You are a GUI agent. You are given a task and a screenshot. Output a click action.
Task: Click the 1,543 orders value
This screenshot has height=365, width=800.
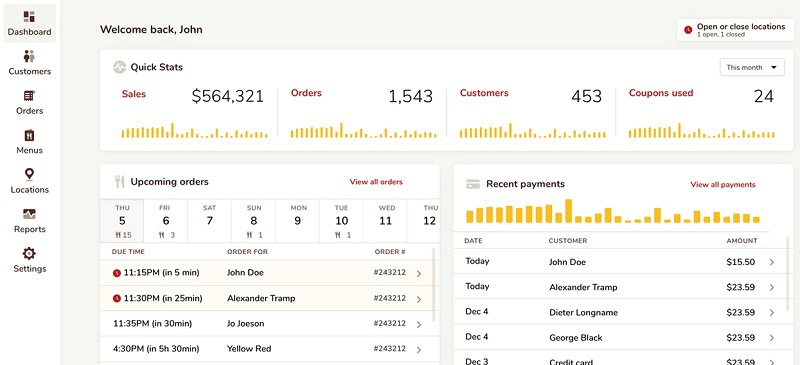coord(411,96)
